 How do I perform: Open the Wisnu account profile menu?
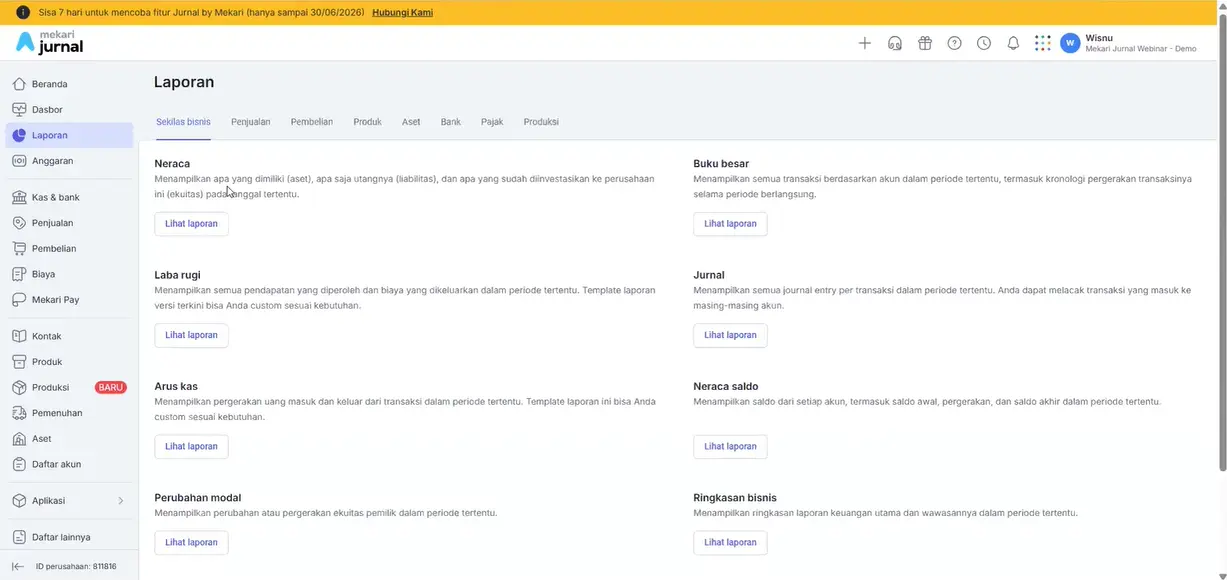[1129, 43]
